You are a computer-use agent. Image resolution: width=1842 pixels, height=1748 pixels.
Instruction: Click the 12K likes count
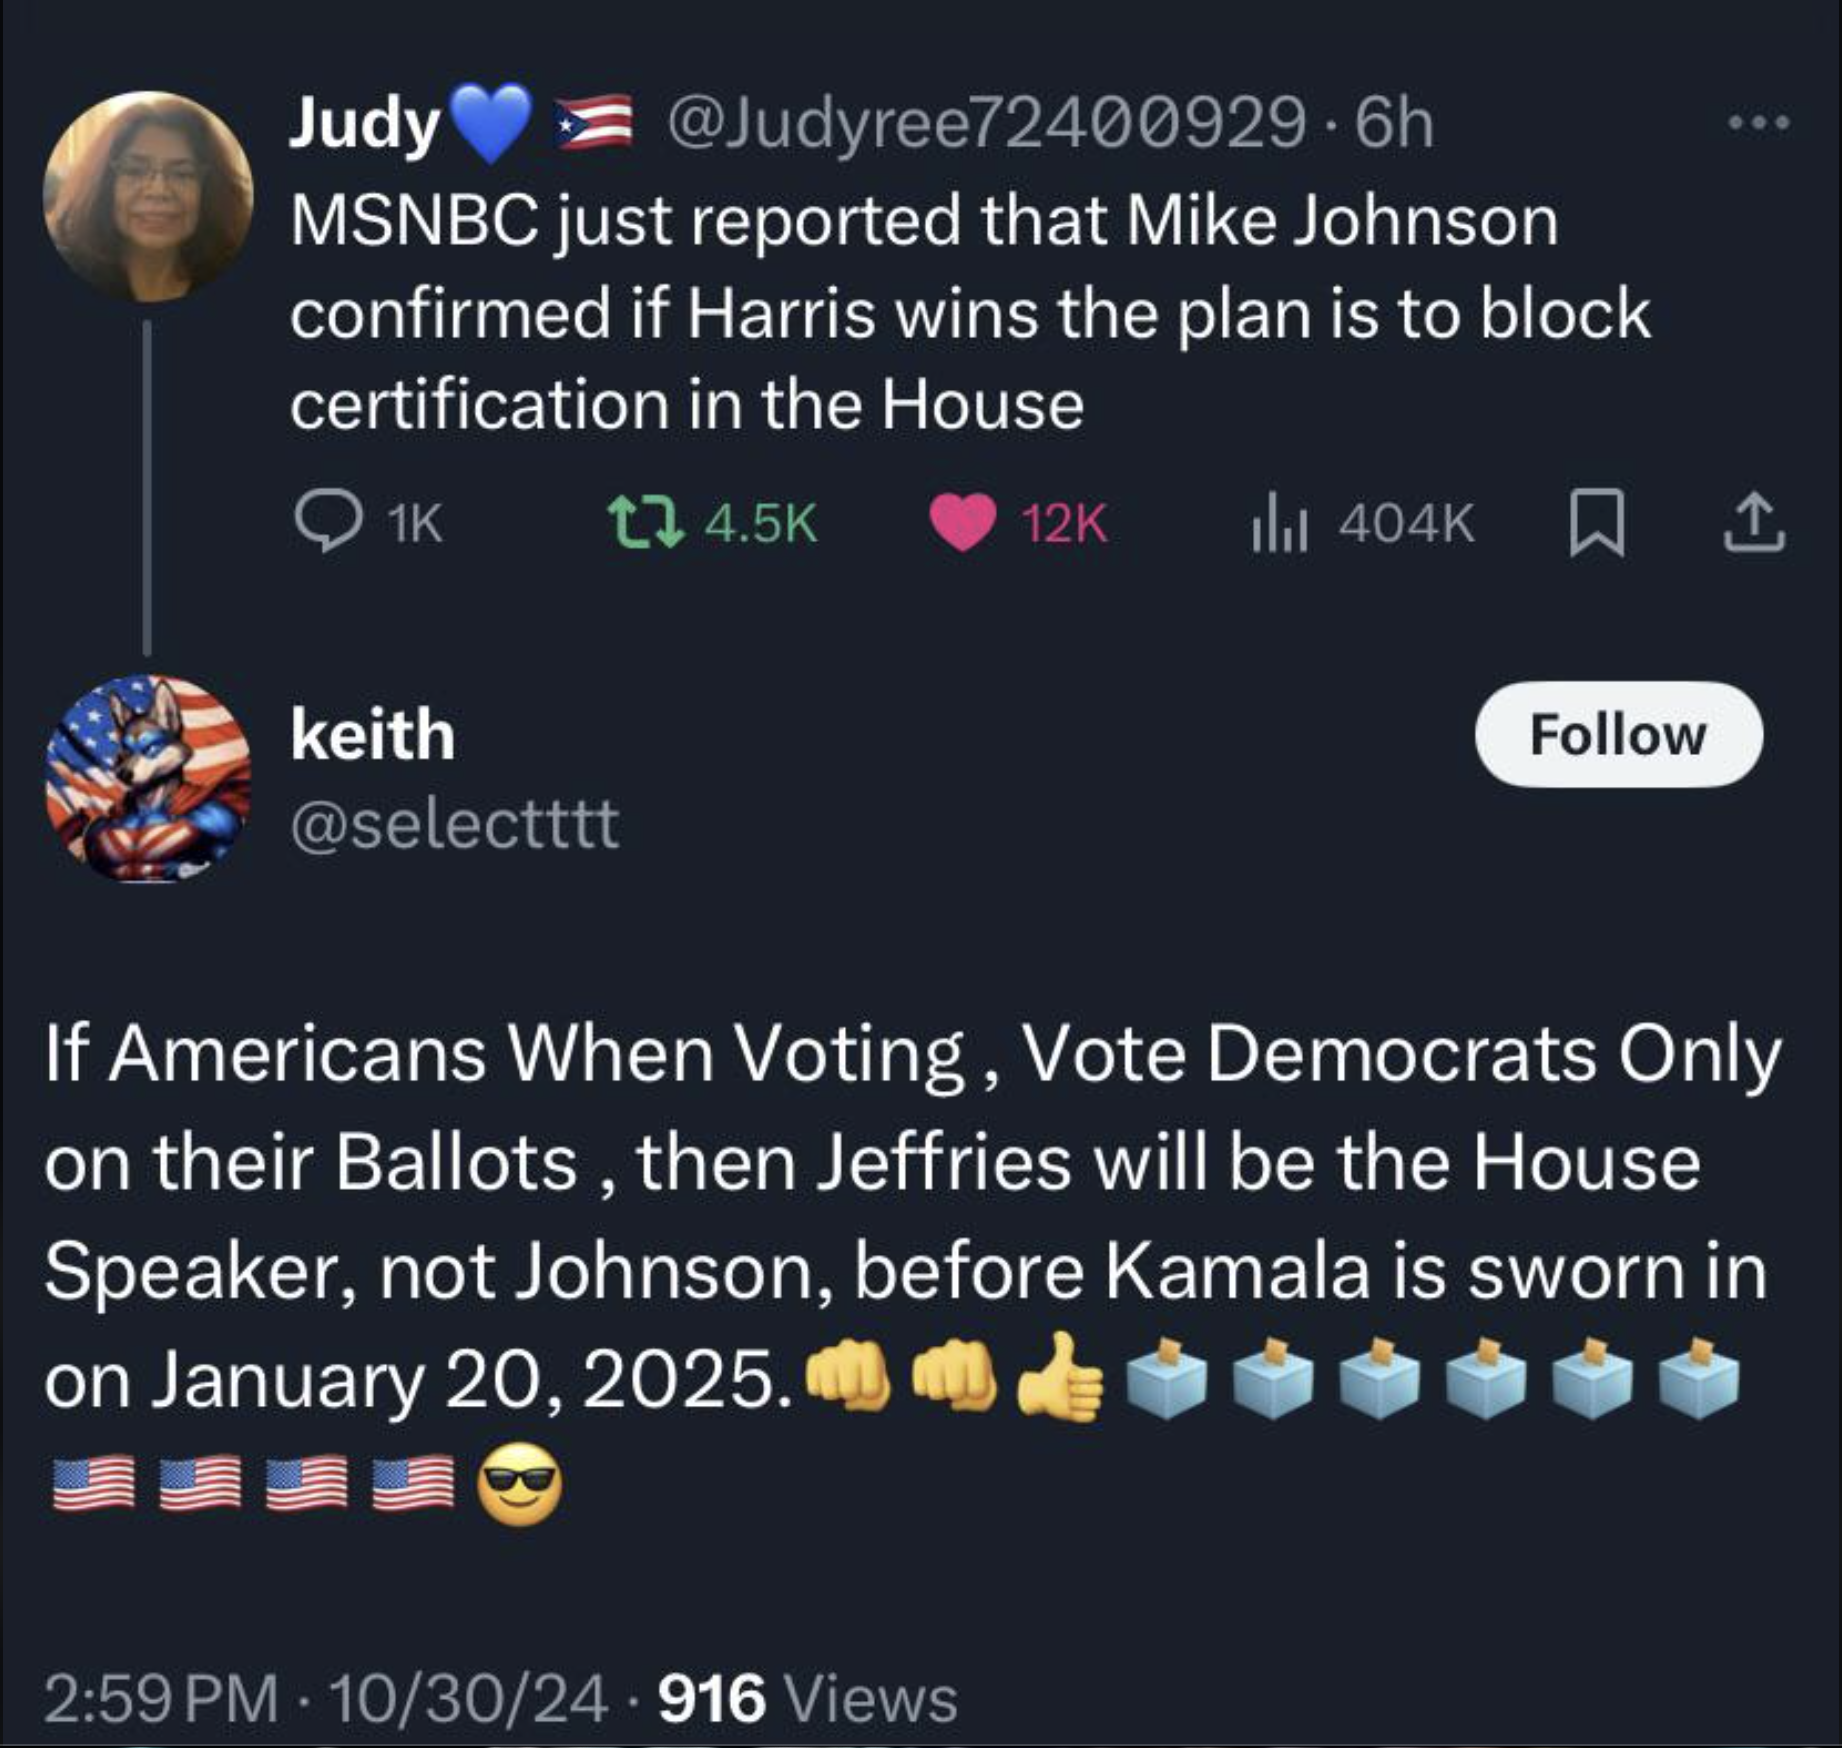point(1064,523)
